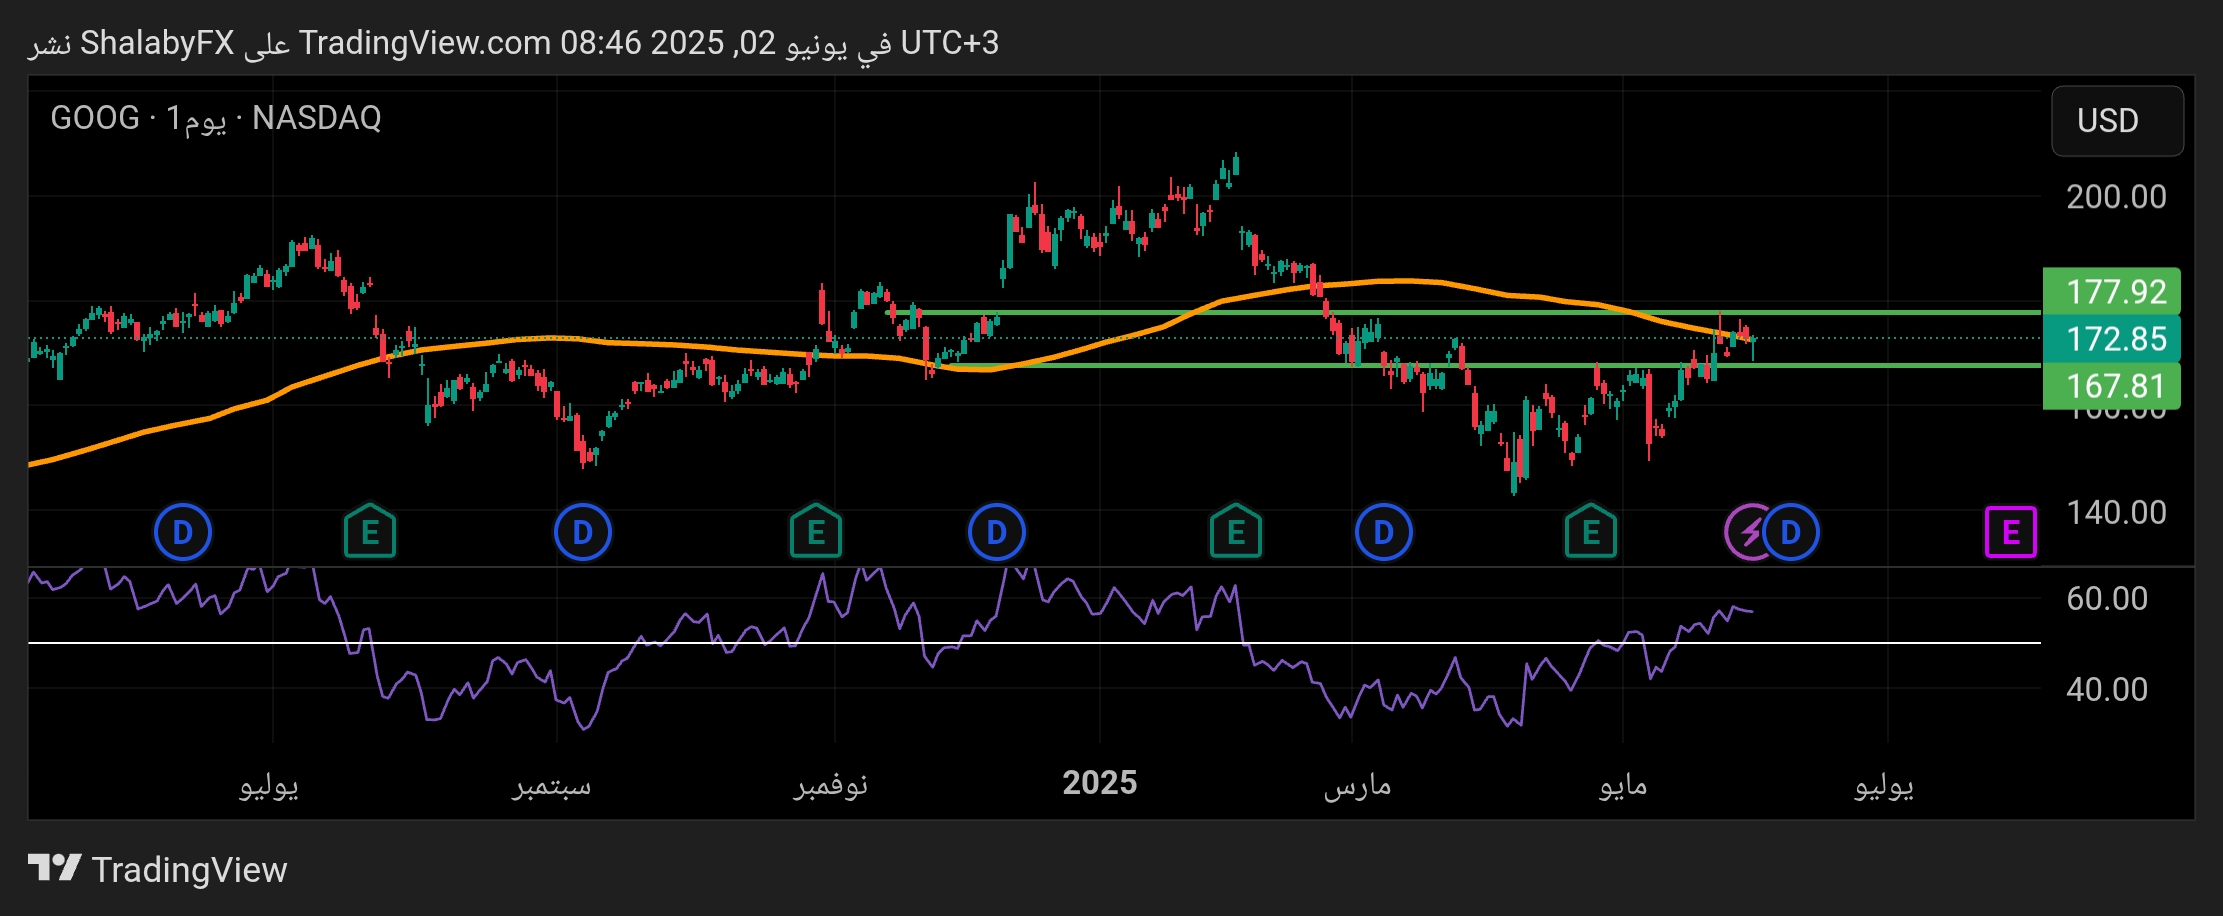The image size is (2223, 916).
Task: Click the dividend D marker above مارس
Action: pos(1383,532)
